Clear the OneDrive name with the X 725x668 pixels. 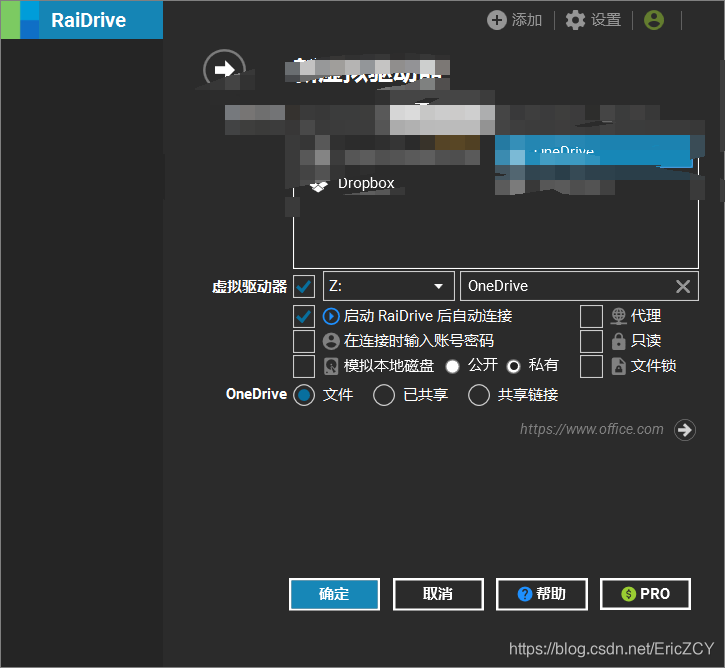683,287
